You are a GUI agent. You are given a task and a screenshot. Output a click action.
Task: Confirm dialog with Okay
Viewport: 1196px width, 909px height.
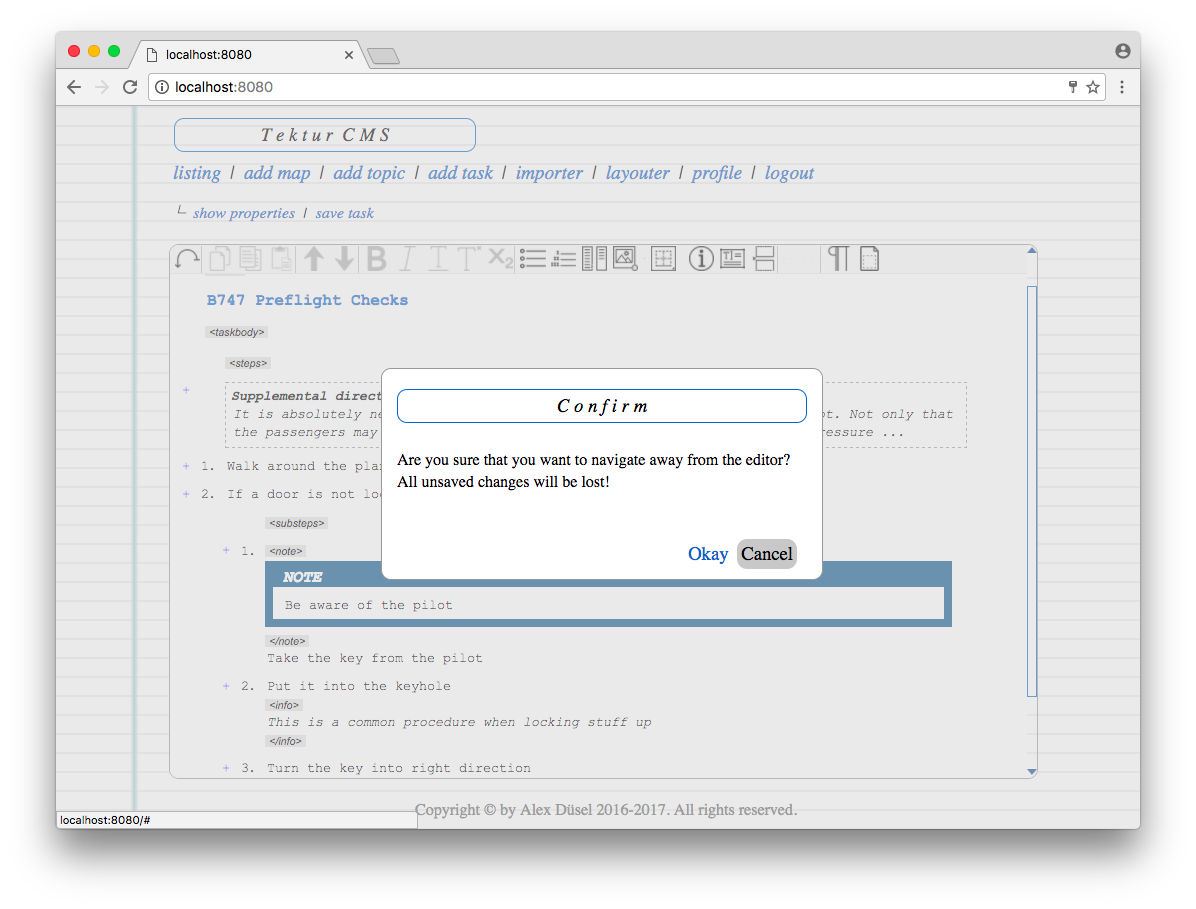[x=708, y=554]
